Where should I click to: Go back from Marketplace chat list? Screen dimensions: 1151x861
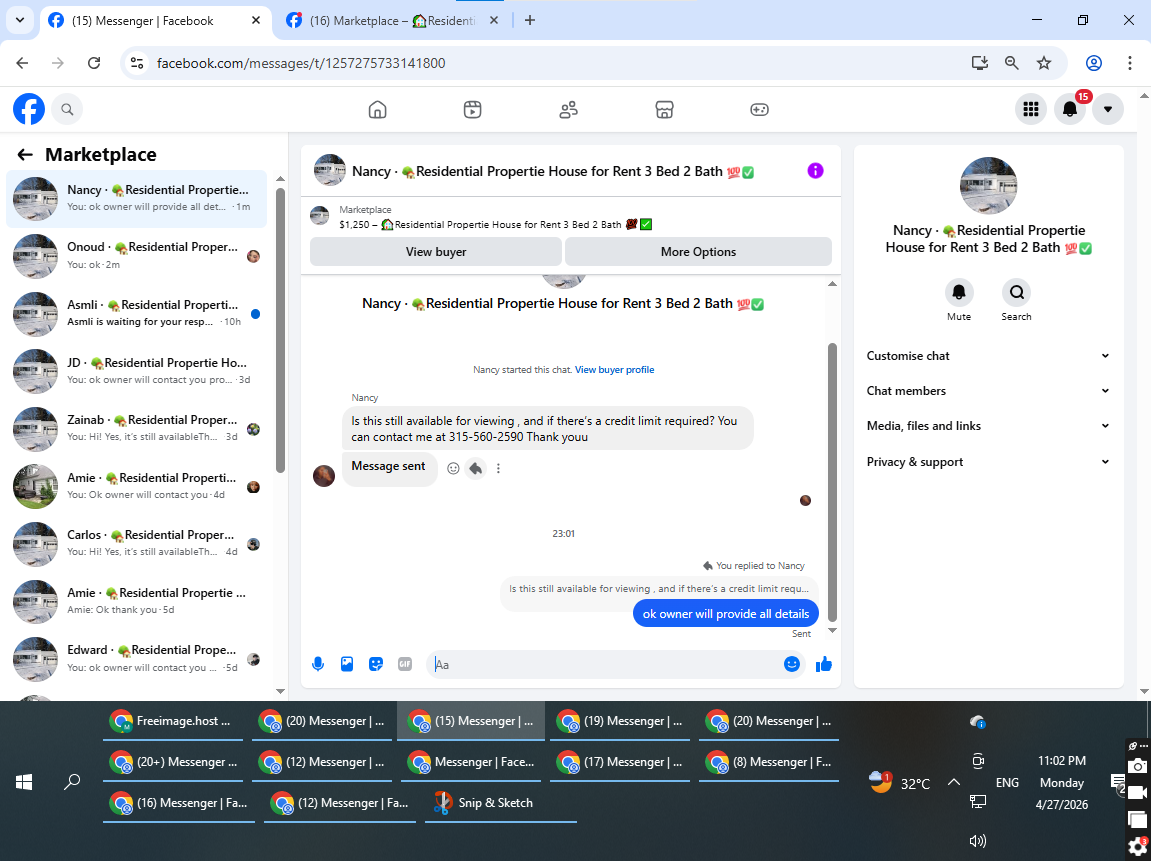point(25,154)
